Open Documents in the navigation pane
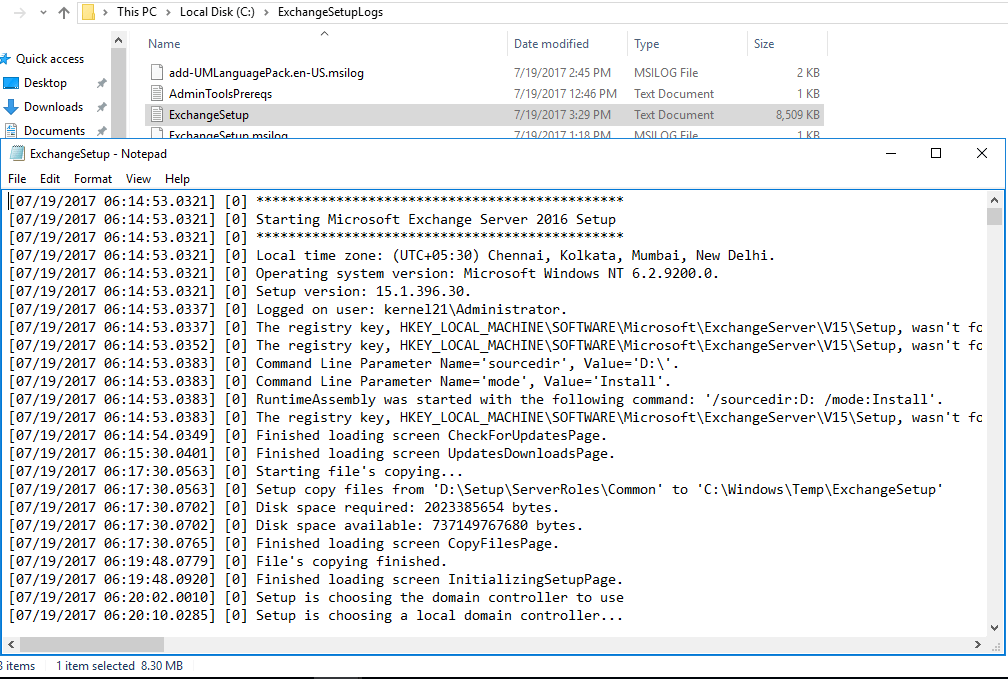This screenshot has width=1008, height=680. 54,130
